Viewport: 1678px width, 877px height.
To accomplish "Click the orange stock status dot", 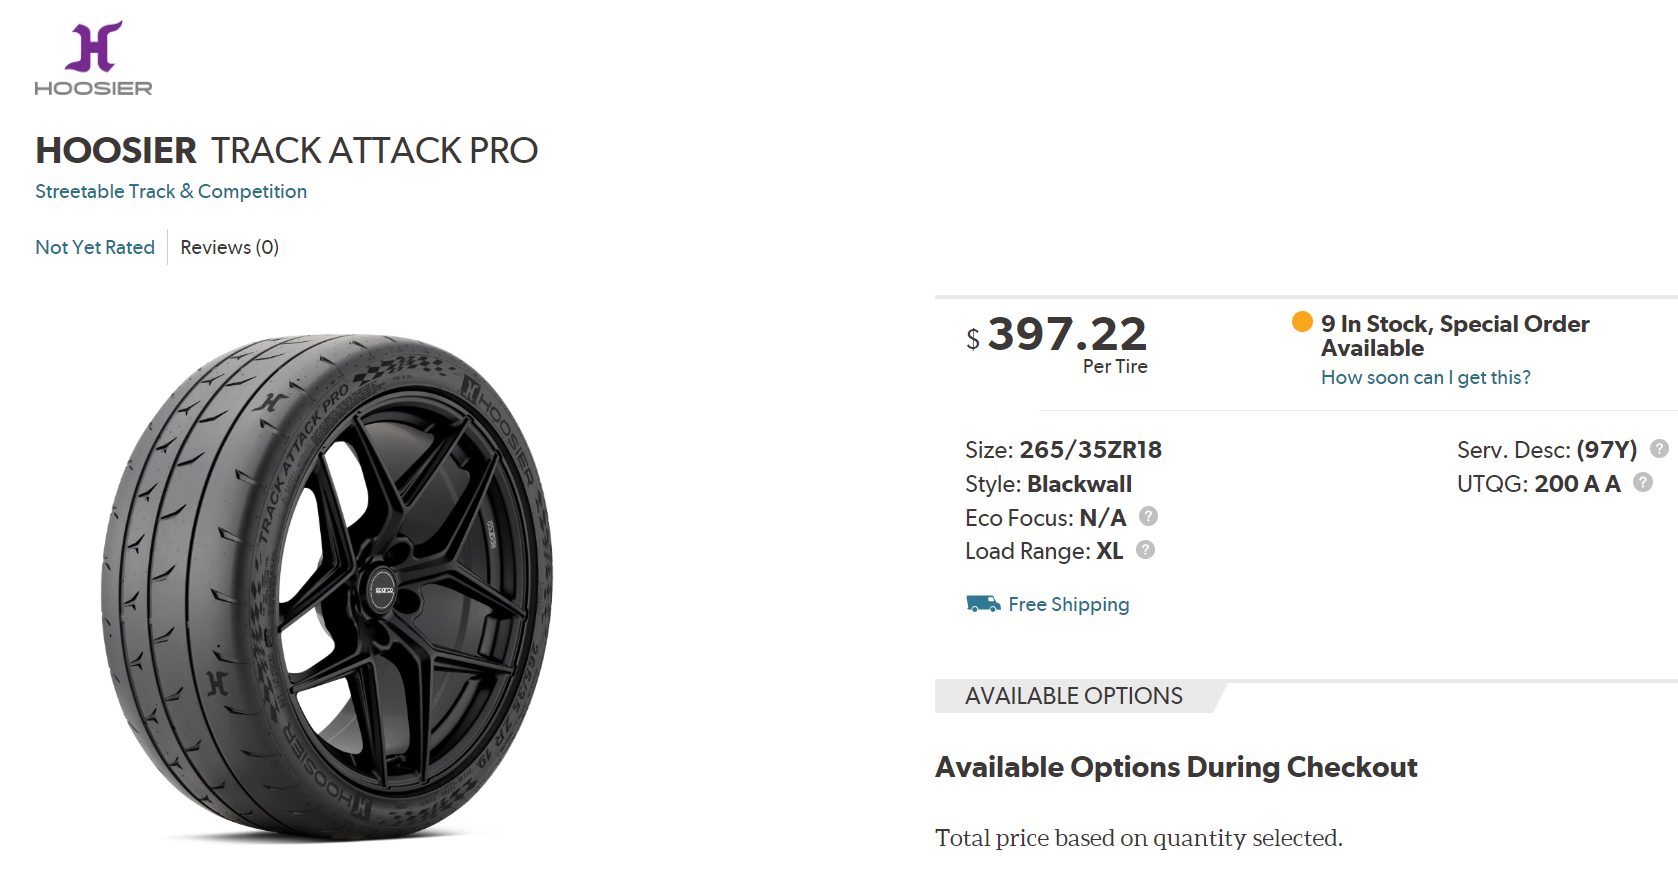I will coord(1302,322).
